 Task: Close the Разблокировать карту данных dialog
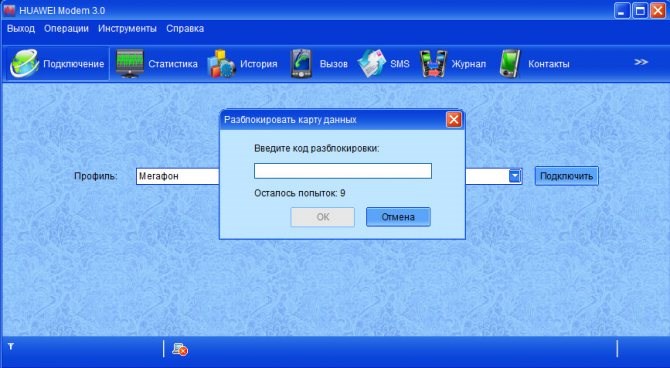click(x=454, y=120)
